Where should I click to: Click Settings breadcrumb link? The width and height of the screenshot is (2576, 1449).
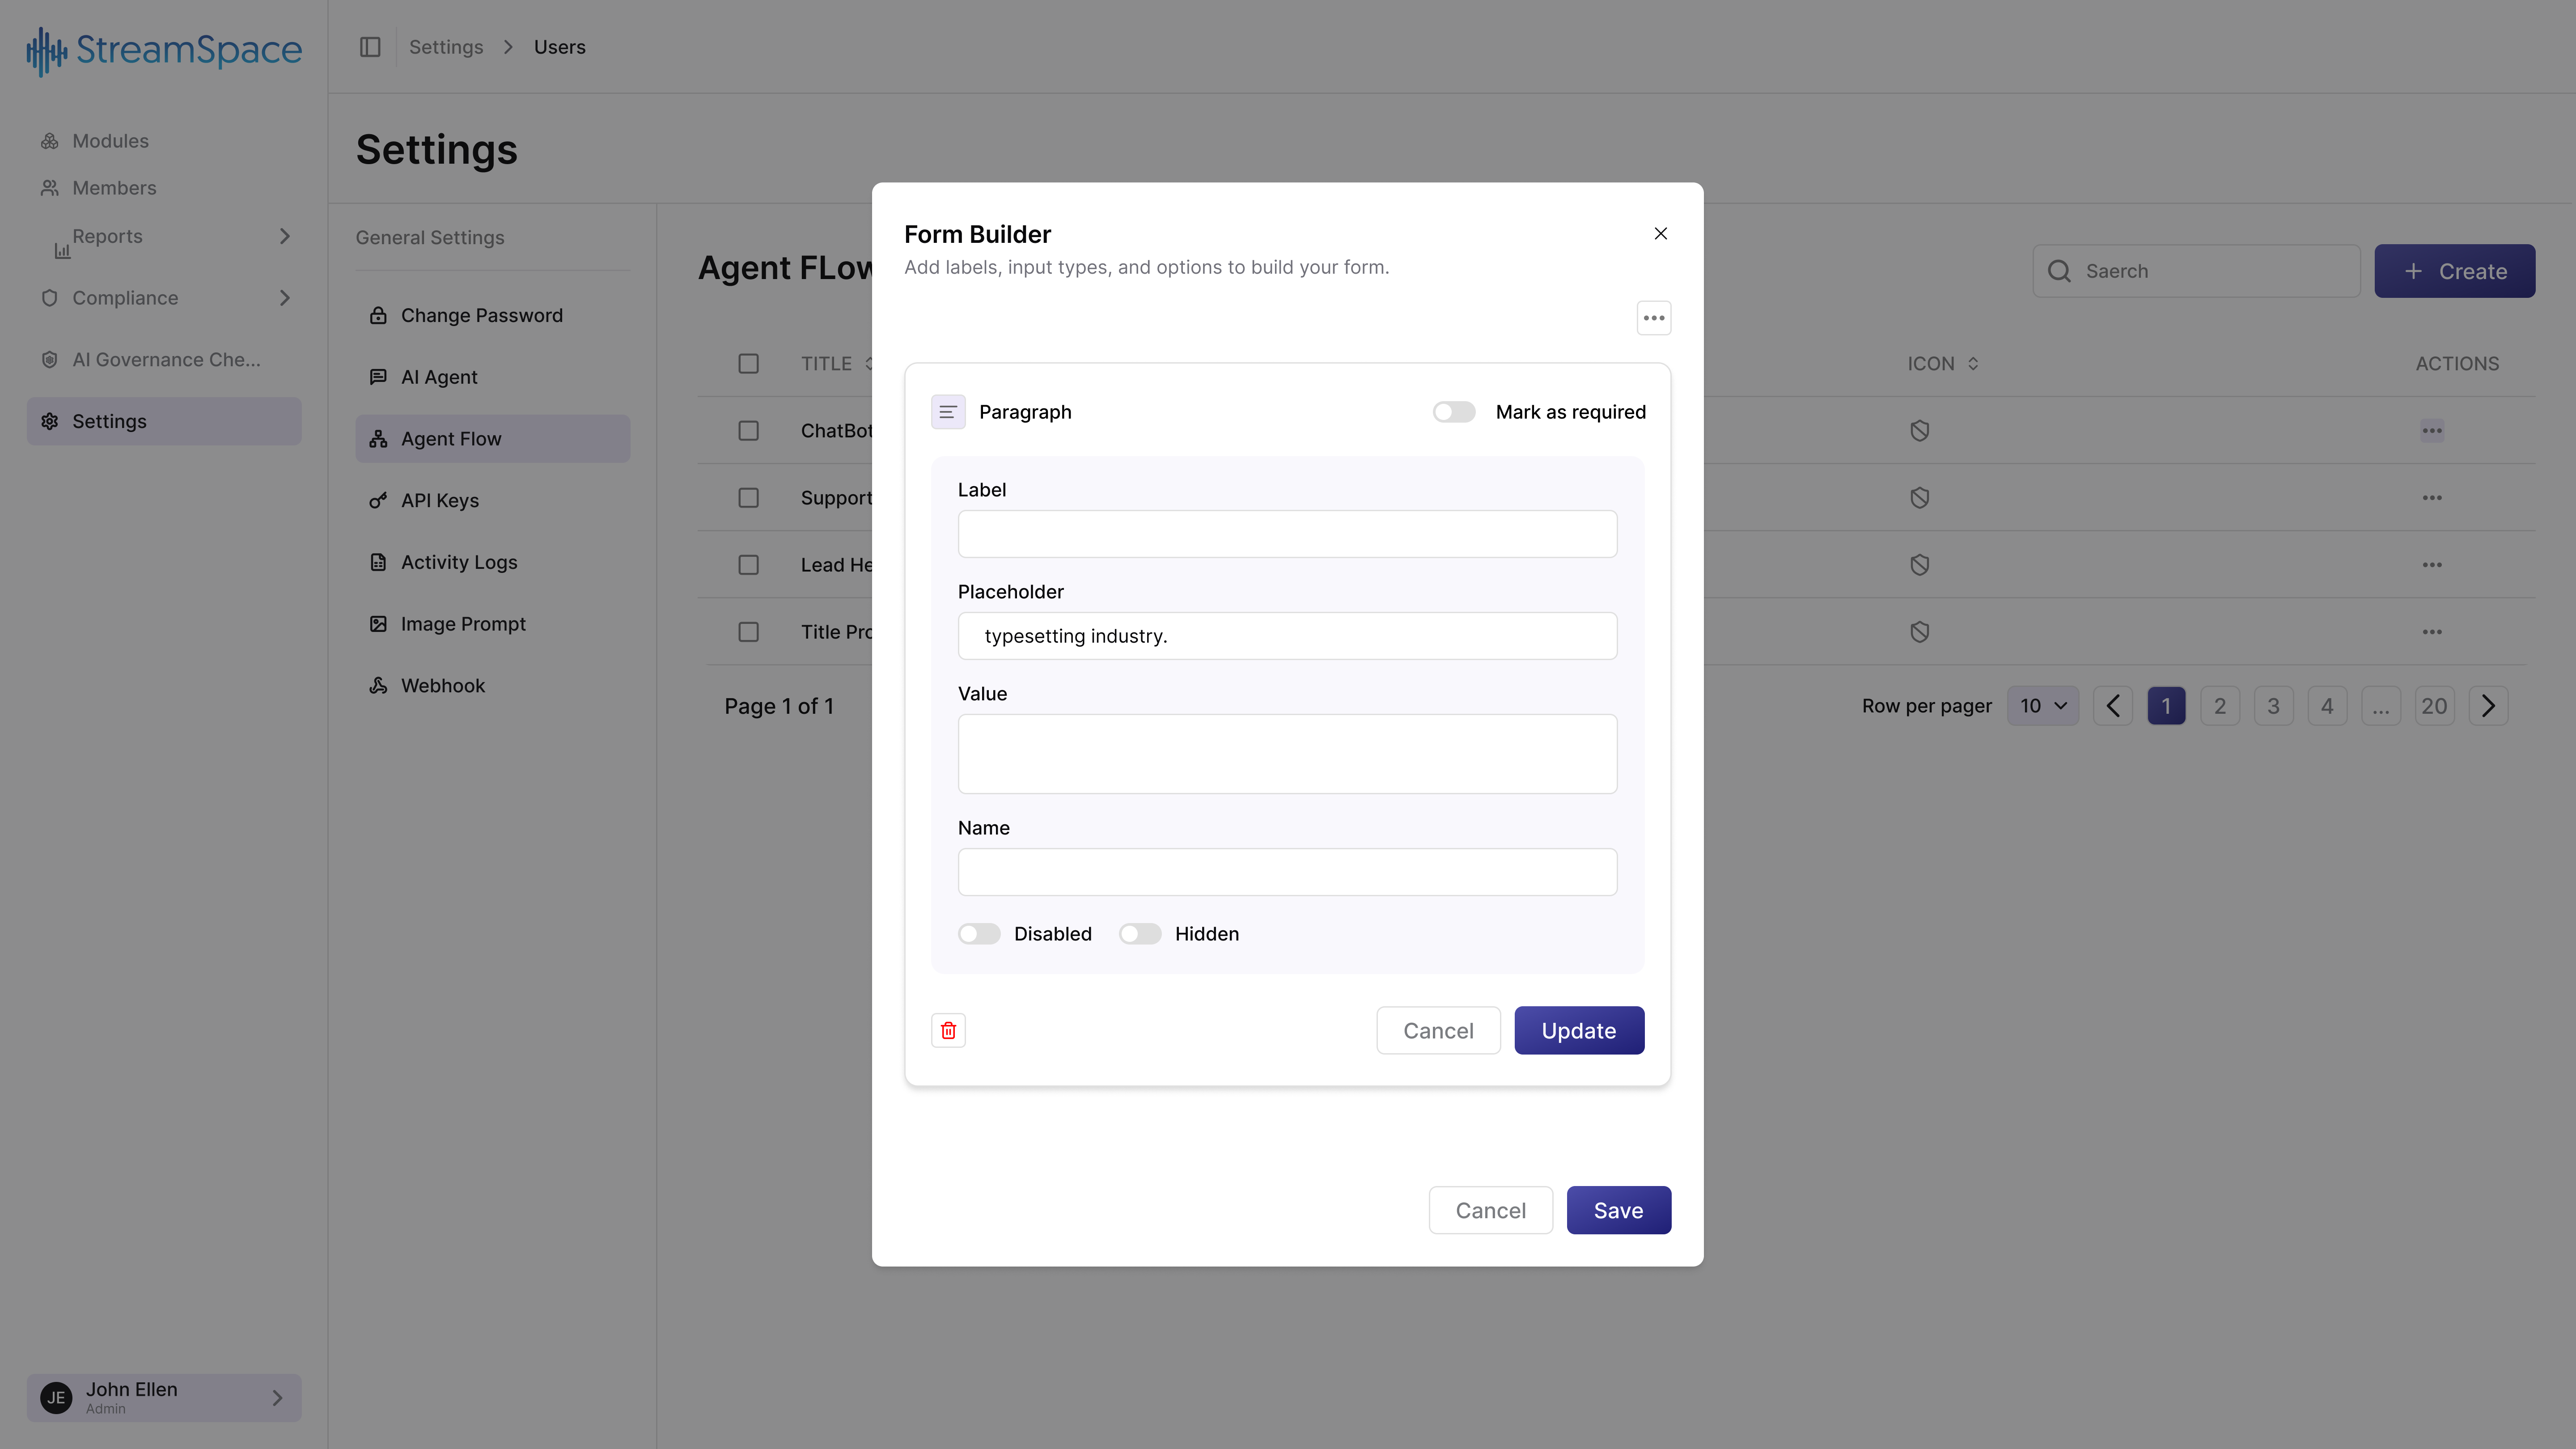coord(446,47)
